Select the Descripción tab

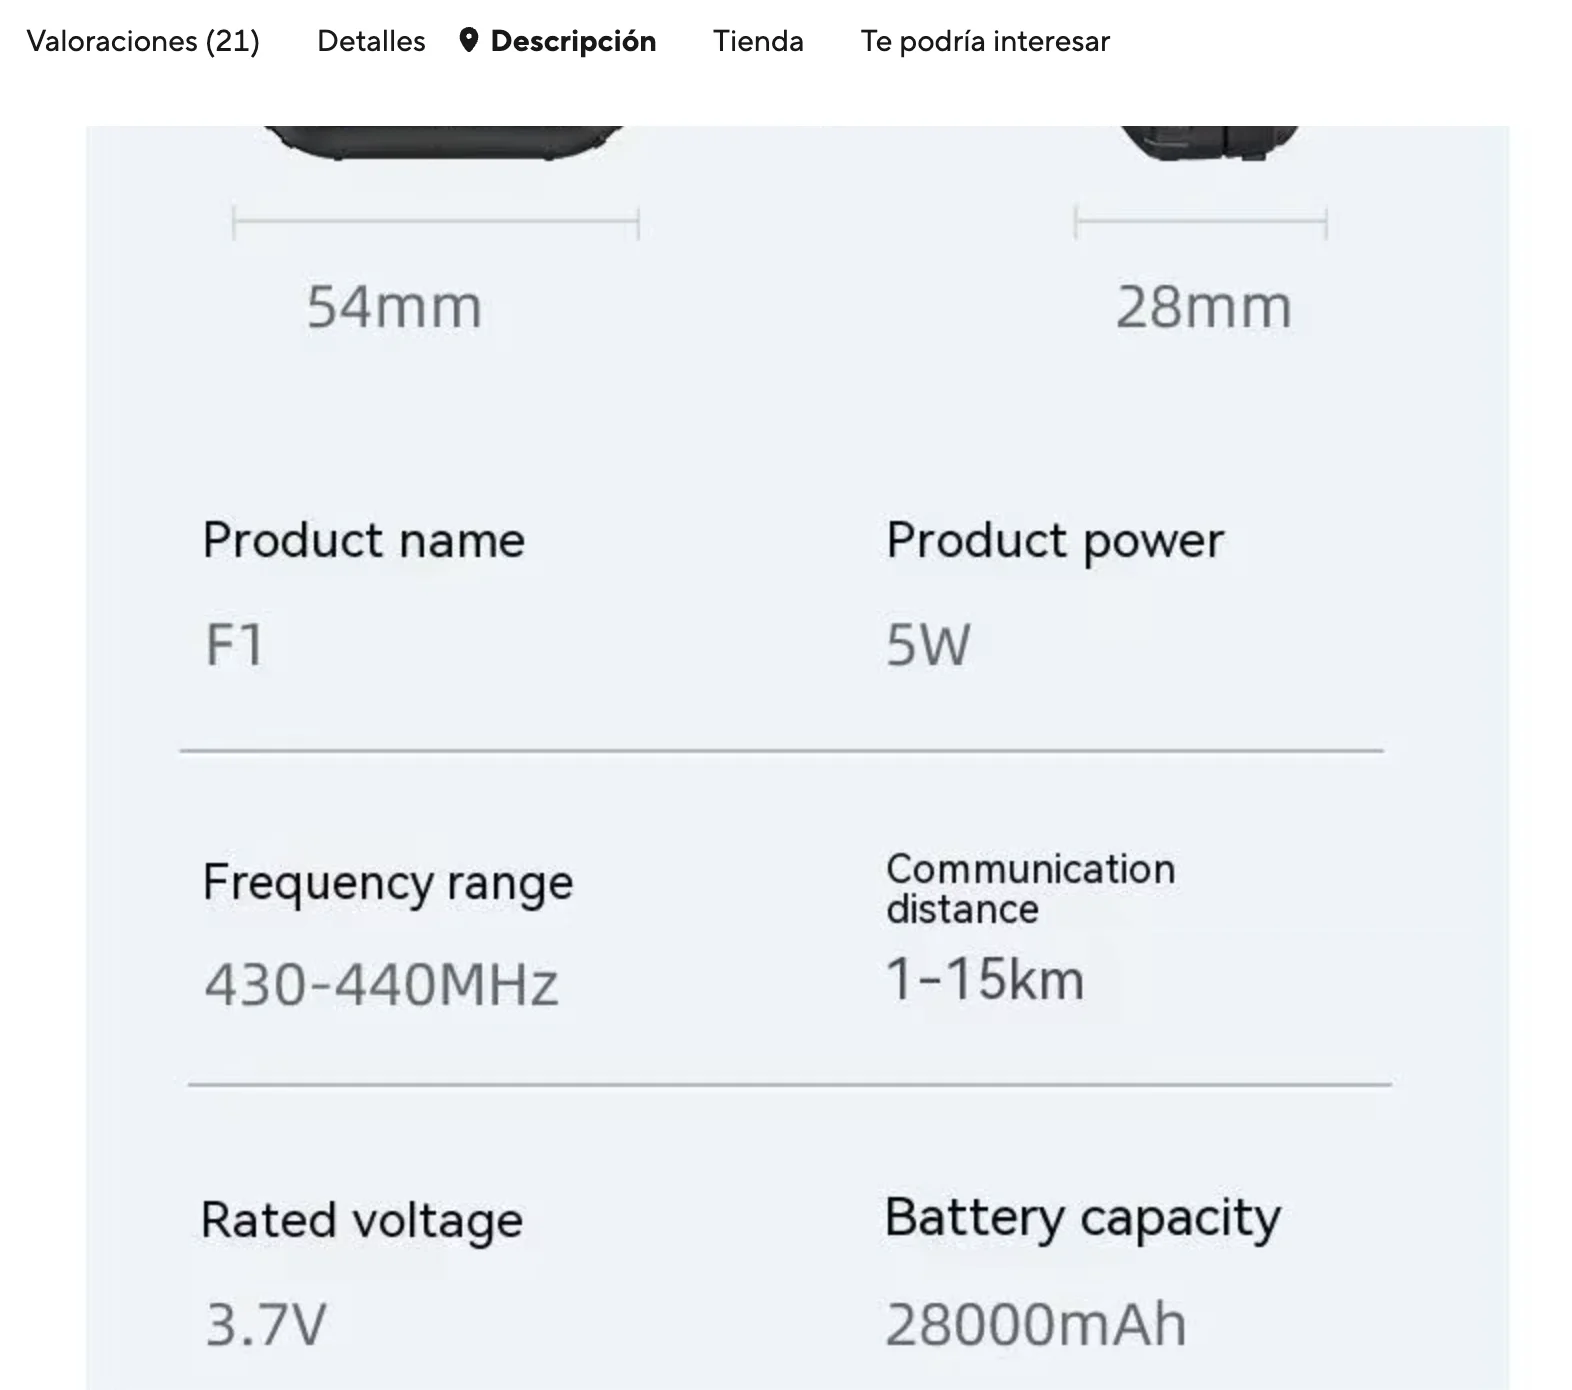click(x=573, y=41)
